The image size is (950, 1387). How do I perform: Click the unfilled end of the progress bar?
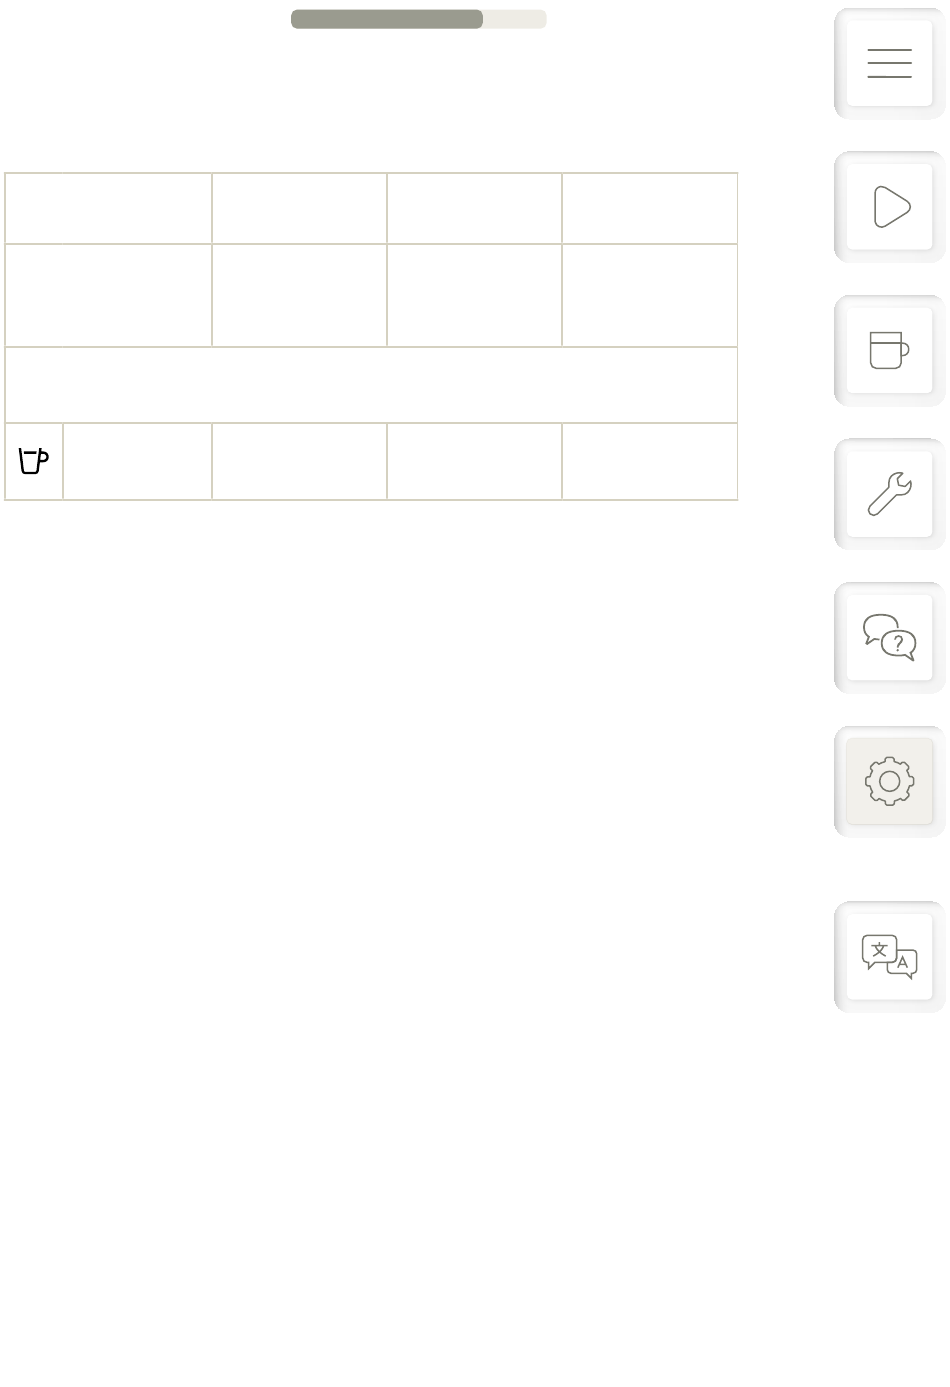coord(515,19)
